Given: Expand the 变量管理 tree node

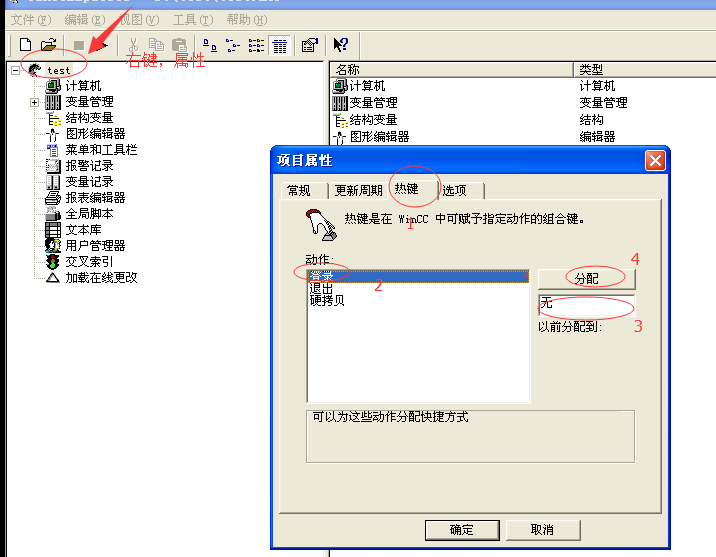Looking at the screenshot, I should click(34, 102).
